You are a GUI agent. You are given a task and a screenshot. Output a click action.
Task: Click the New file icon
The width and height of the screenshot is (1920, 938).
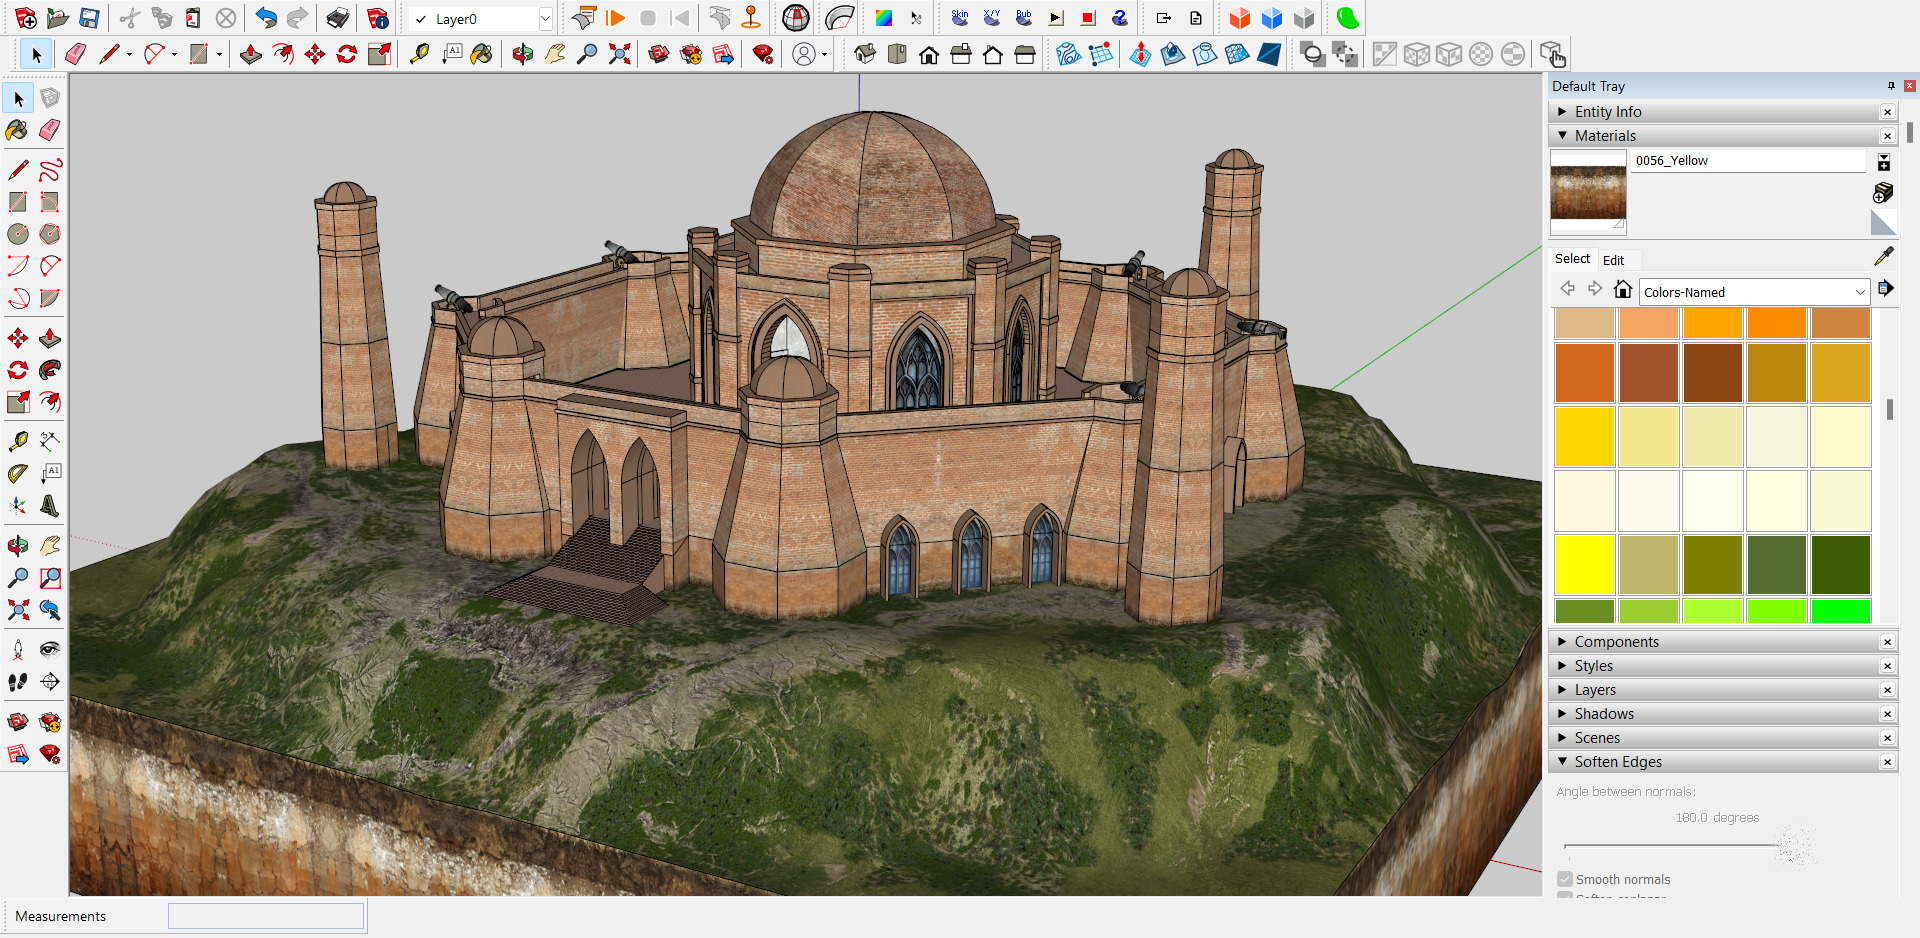[26, 18]
